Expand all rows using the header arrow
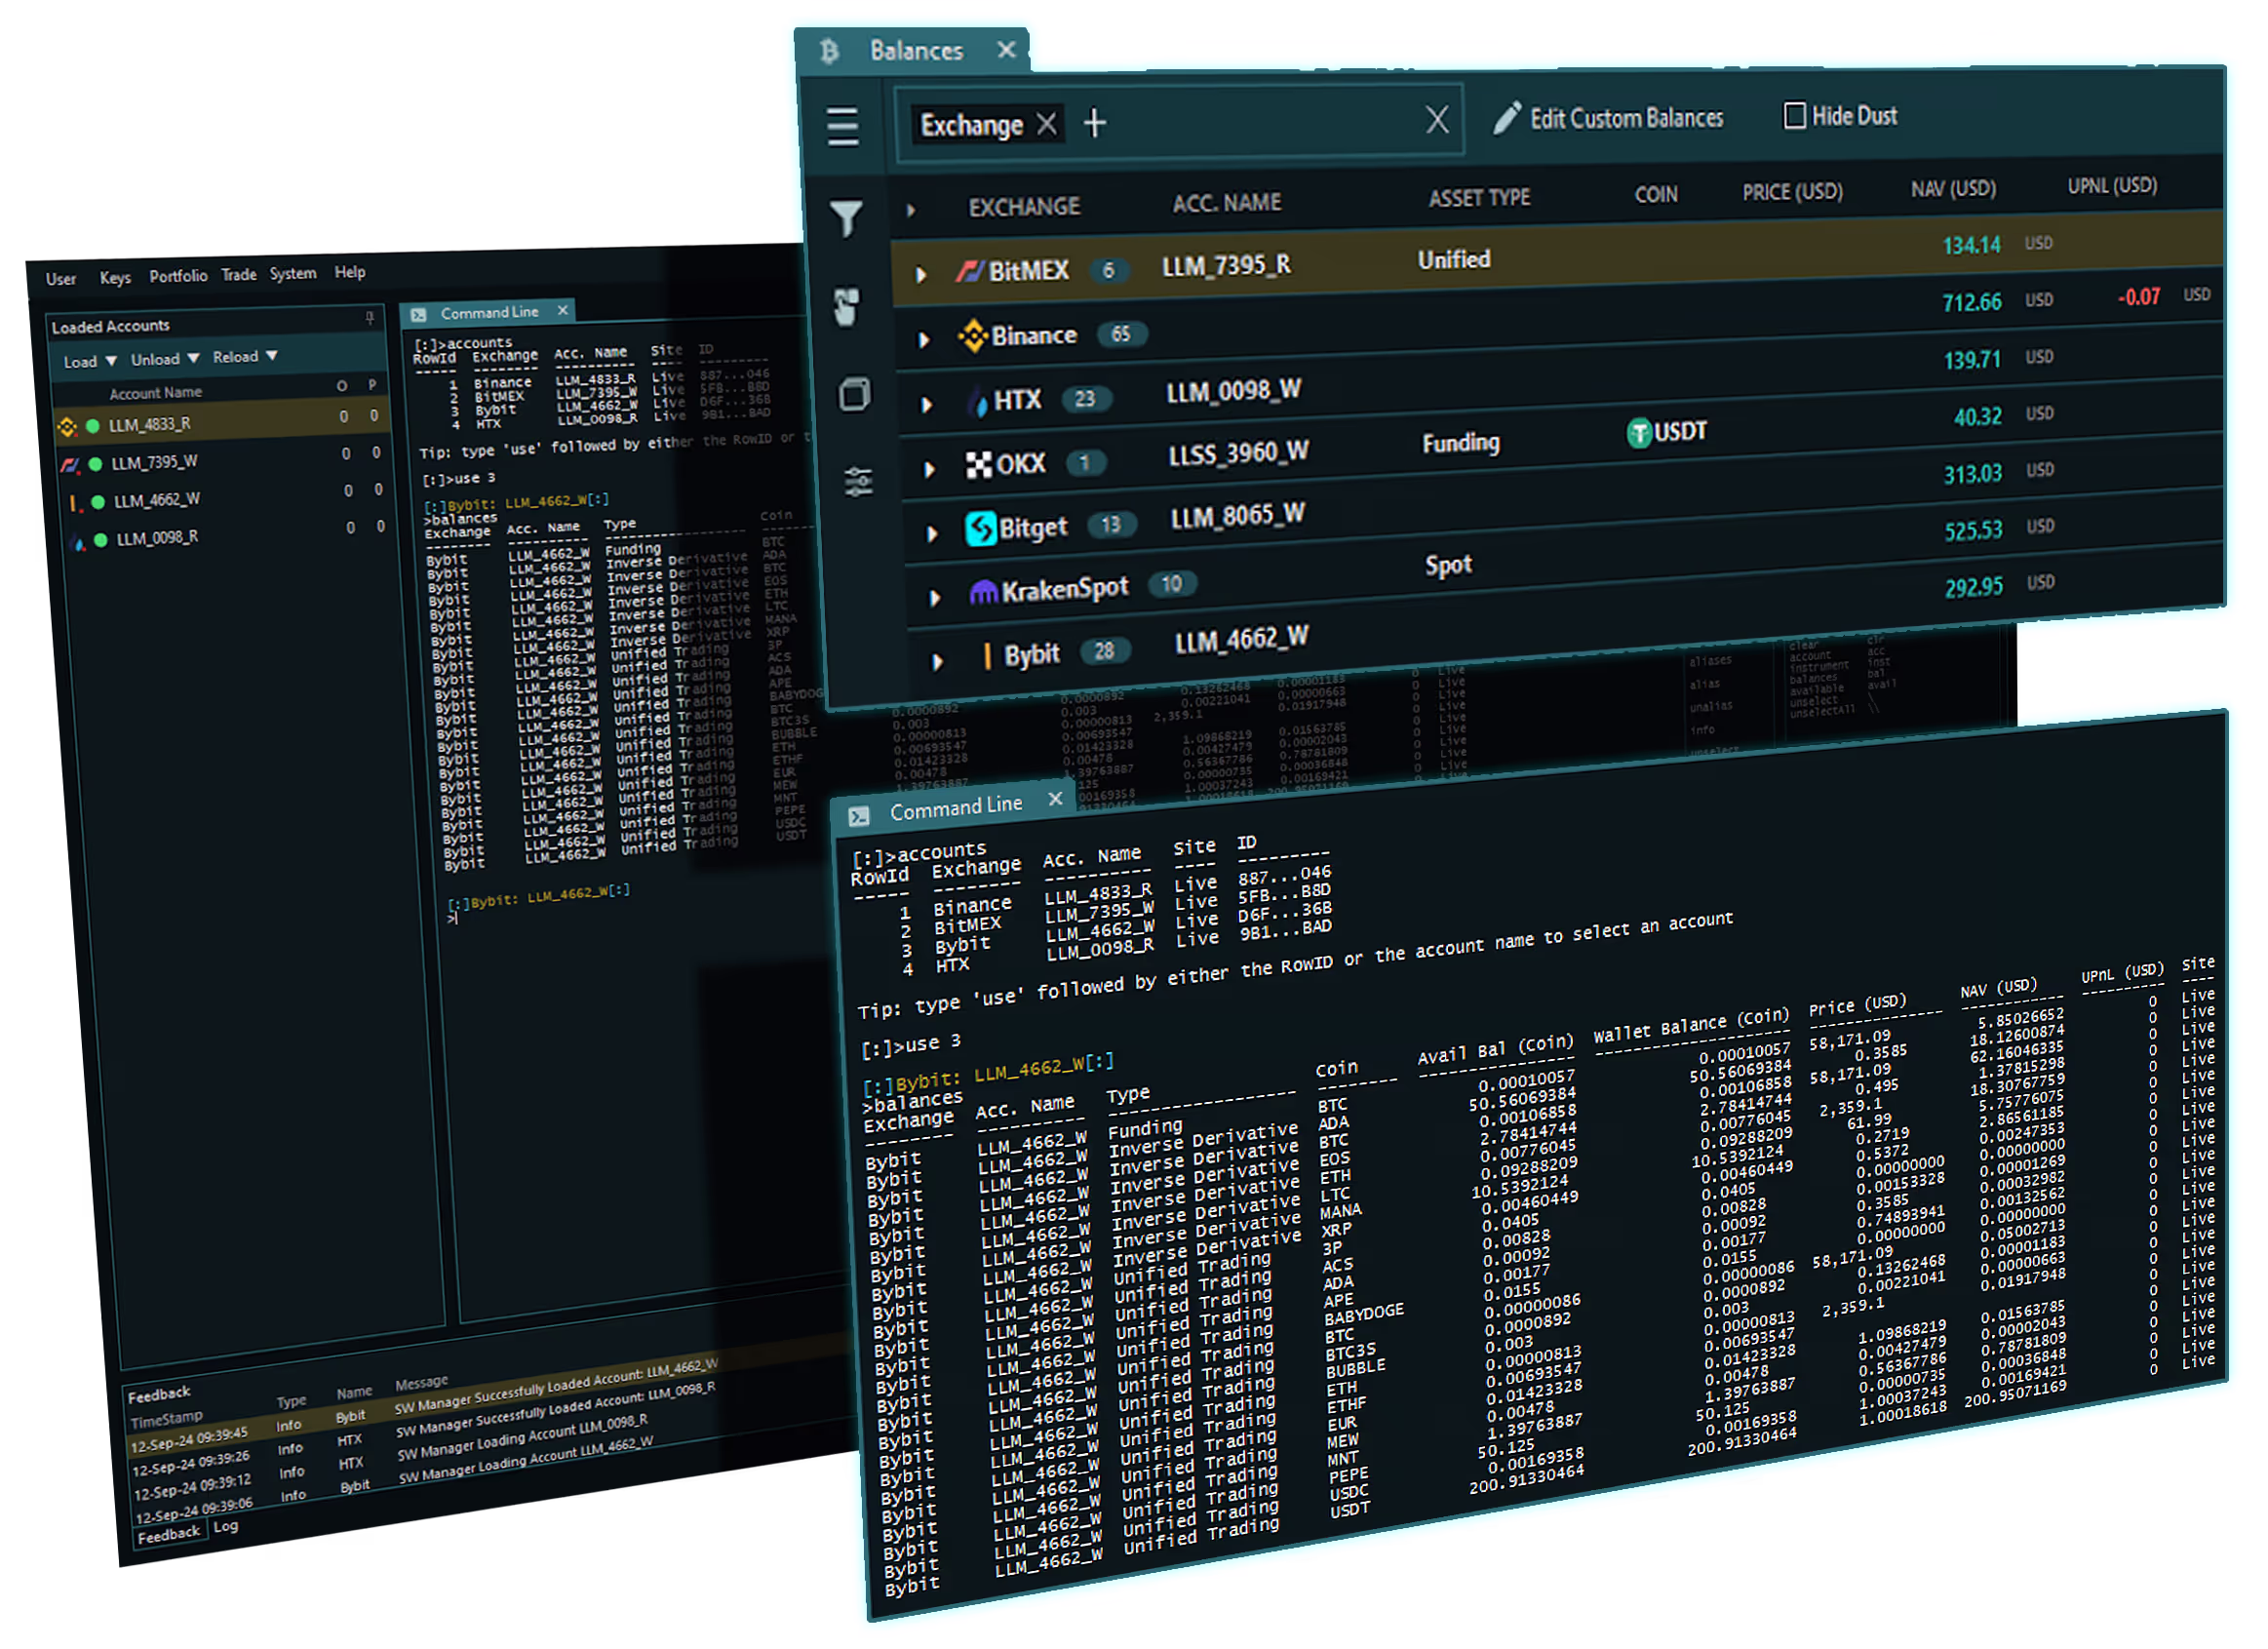Image resolution: width=2268 pixels, height=1649 pixels. tap(911, 210)
